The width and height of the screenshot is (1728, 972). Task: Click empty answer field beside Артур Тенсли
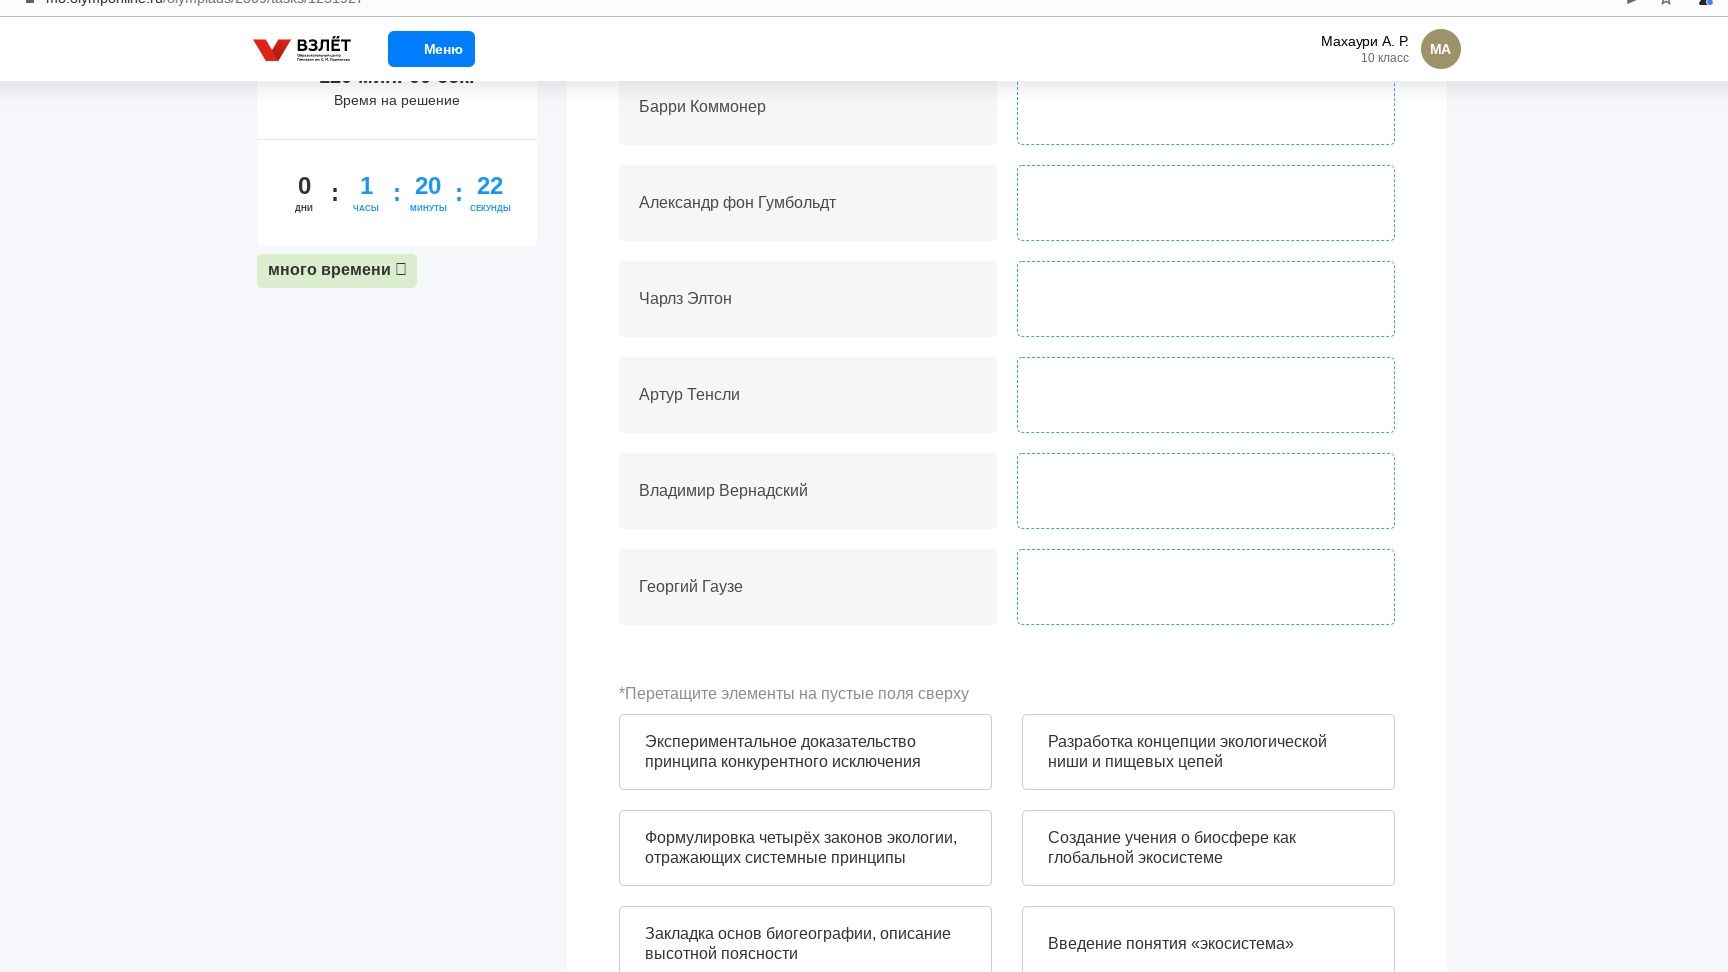[1205, 395]
